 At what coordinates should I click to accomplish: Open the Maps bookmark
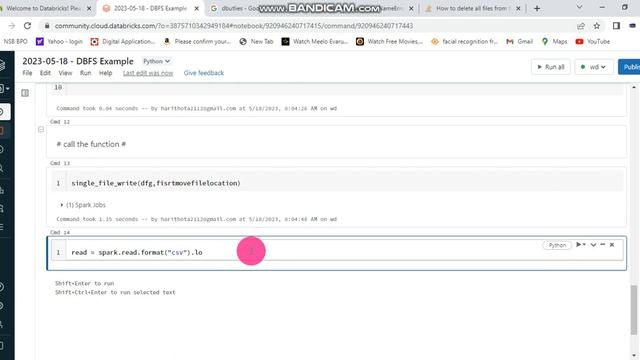tap(554, 42)
